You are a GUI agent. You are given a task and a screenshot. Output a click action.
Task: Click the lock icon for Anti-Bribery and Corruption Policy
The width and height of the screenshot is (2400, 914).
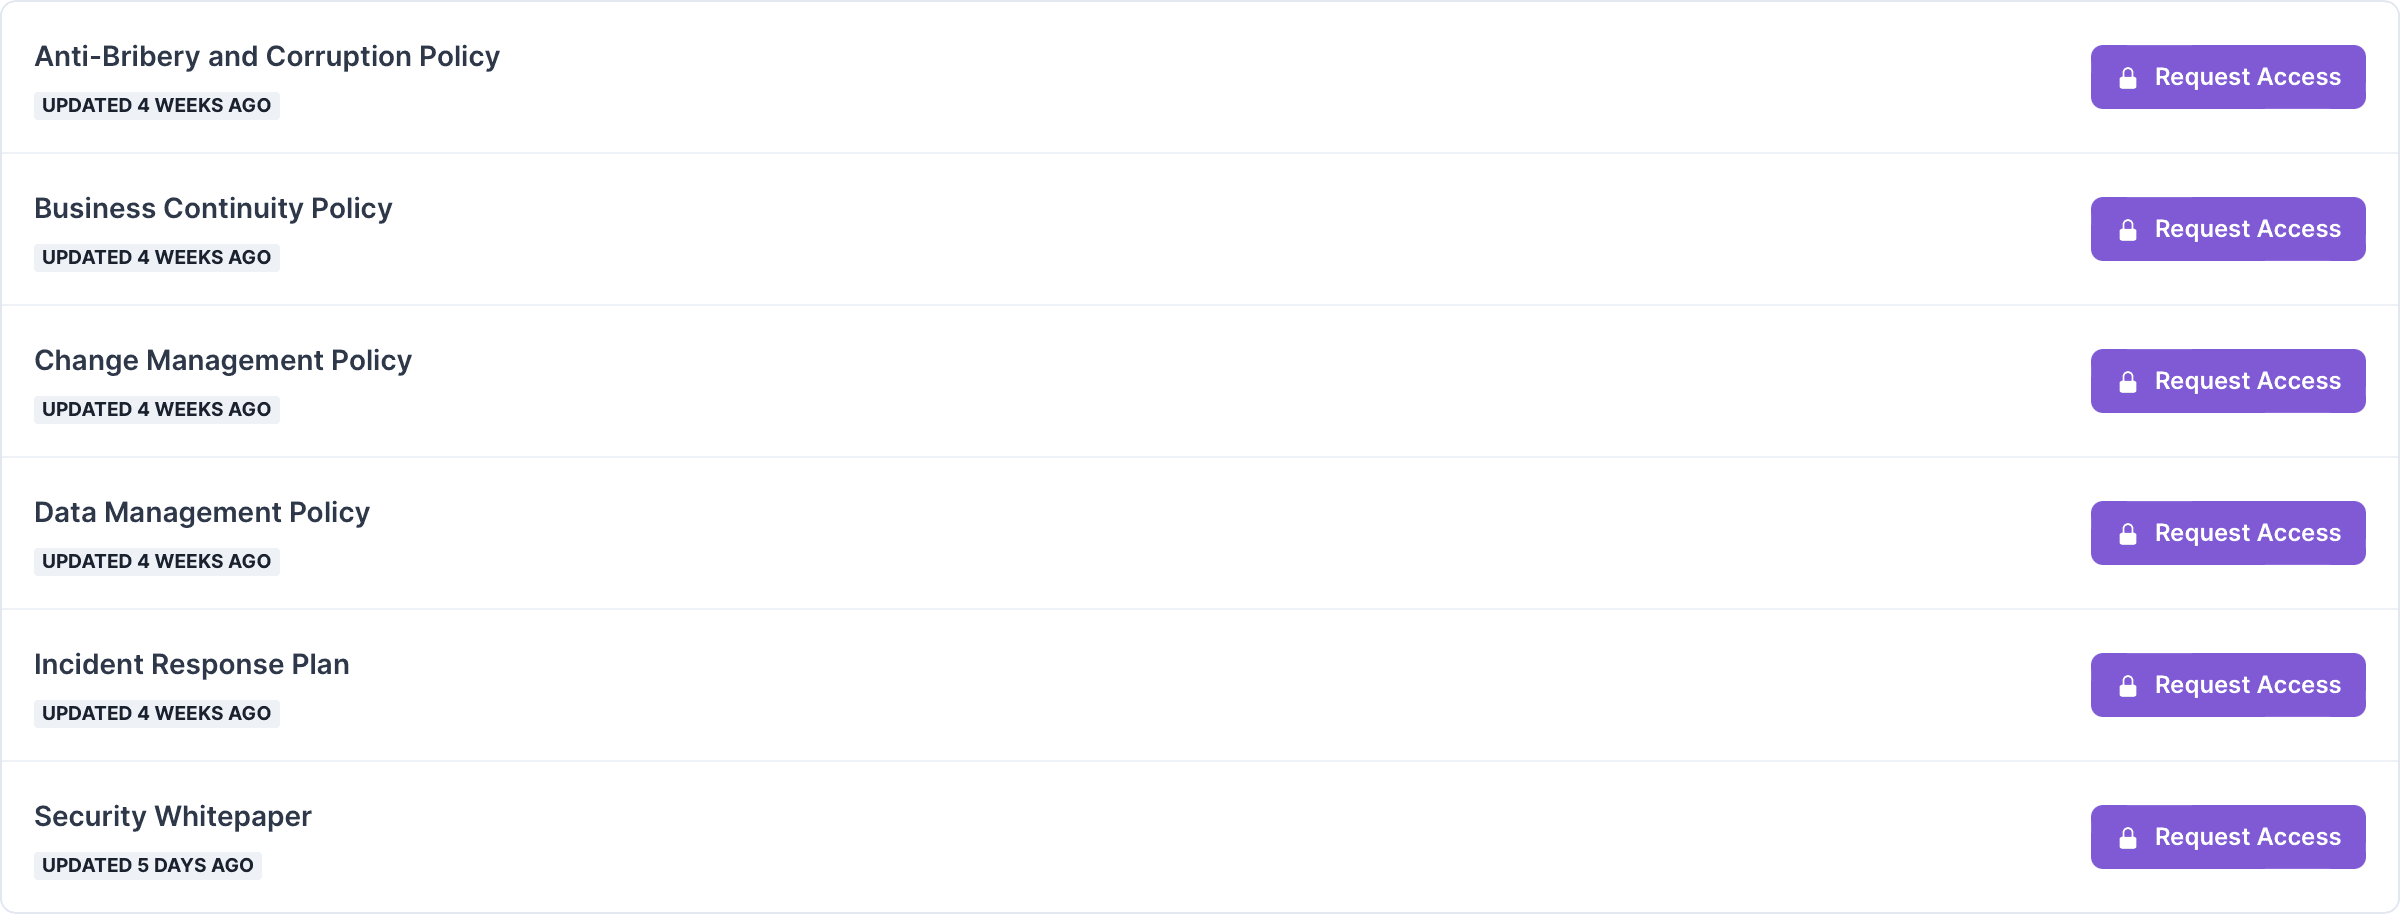point(2128,78)
